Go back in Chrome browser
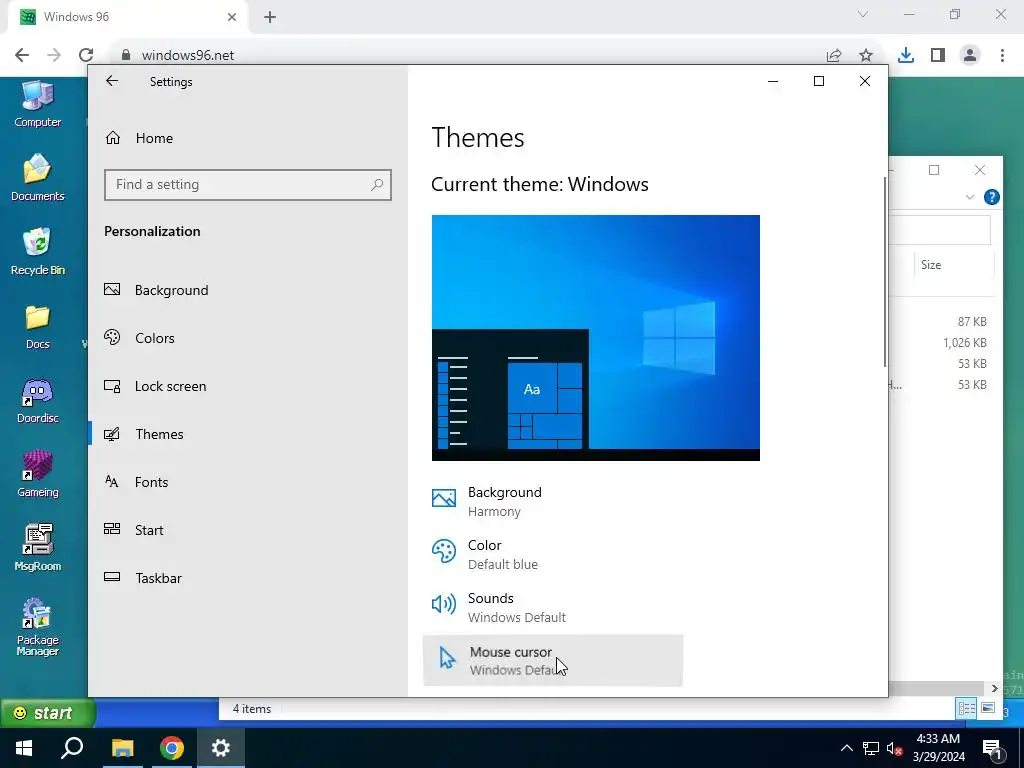The height and width of the screenshot is (768, 1024). pyautogui.click(x=22, y=56)
